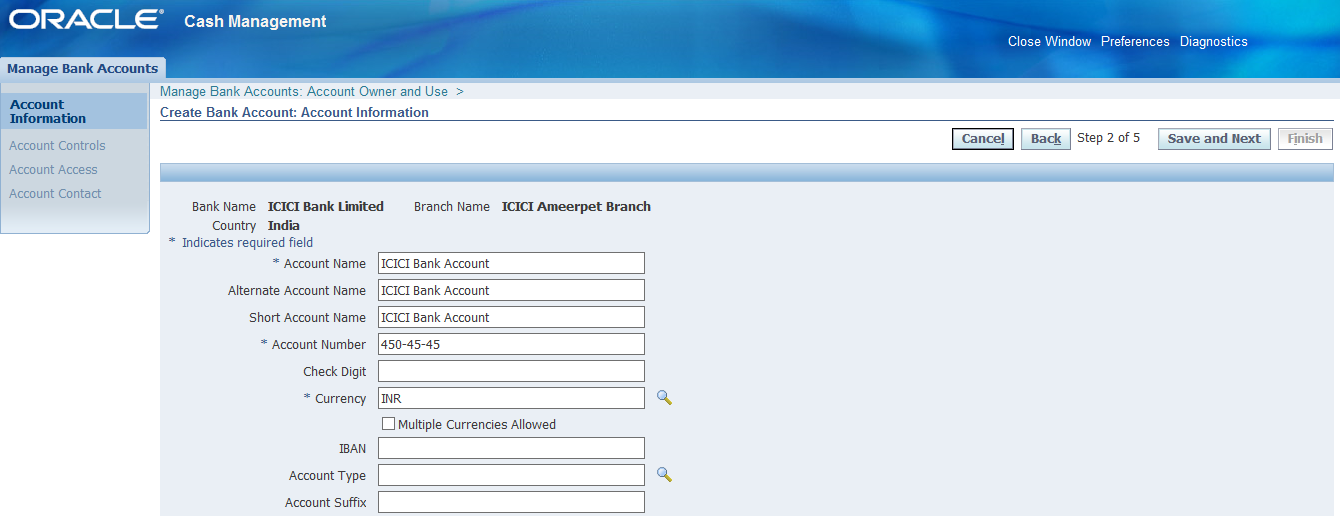Open the Diagnostics link
The width and height of the screenshot is (1340, 516).
click(x=1213, y=42)
